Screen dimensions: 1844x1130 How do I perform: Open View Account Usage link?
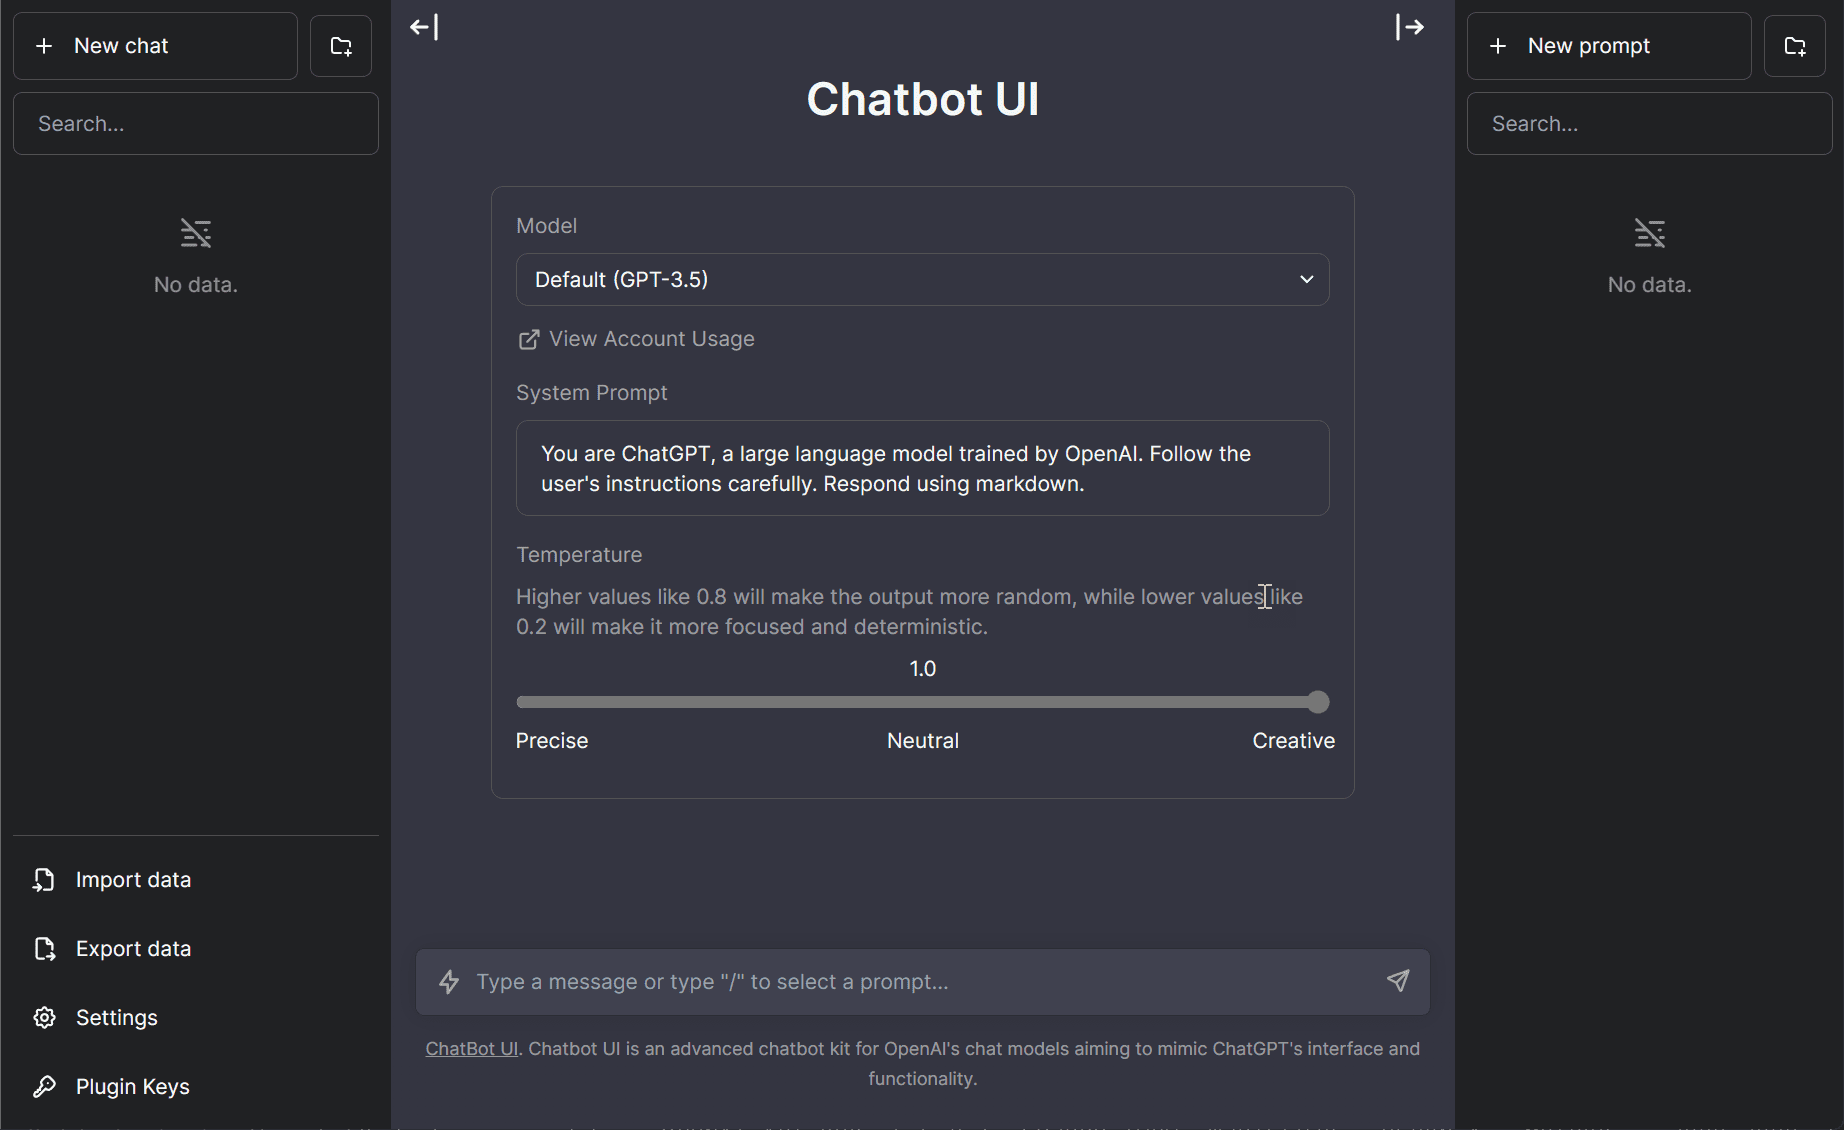click(651, 339)
